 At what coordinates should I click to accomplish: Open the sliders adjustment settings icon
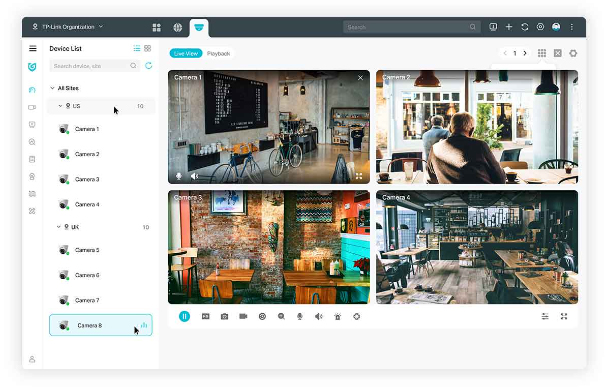point(545,316)
